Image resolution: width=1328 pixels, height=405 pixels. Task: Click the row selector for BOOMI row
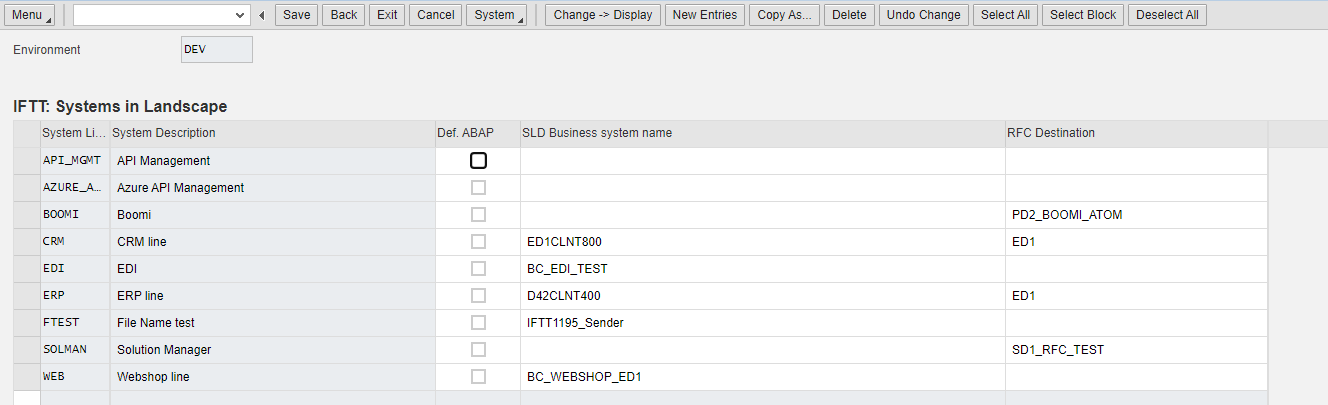pyautogui.click(x=27, y=215)
